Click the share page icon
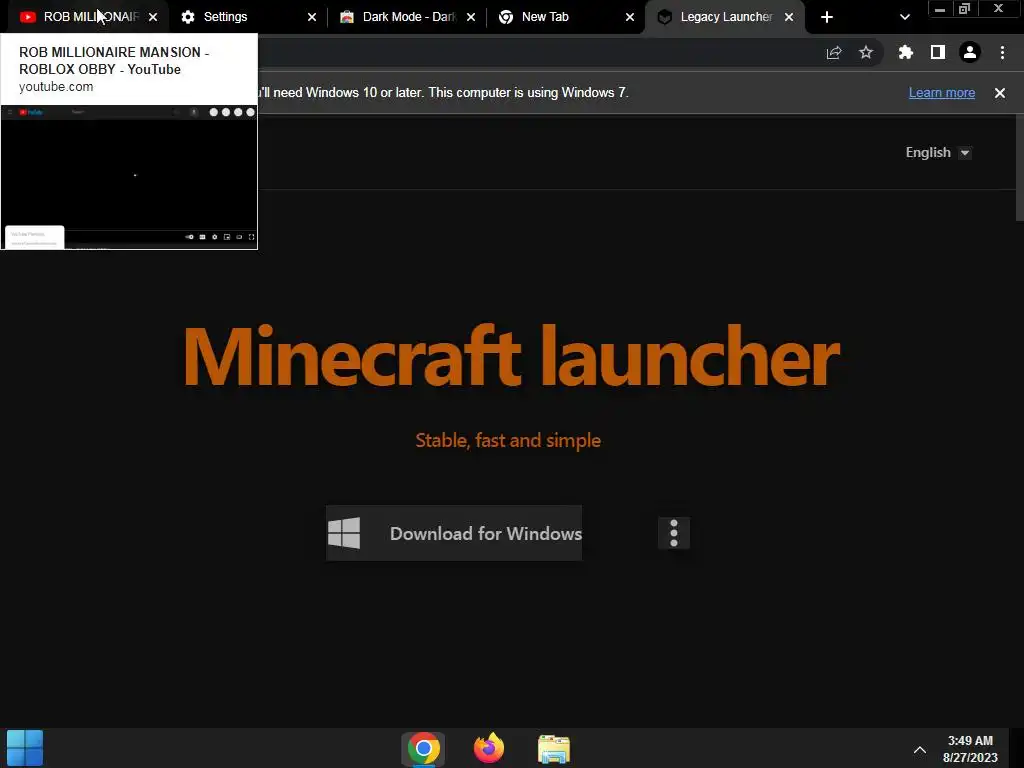The height and width of the screenshot is (768, 1024). click(x=834, y=53)
